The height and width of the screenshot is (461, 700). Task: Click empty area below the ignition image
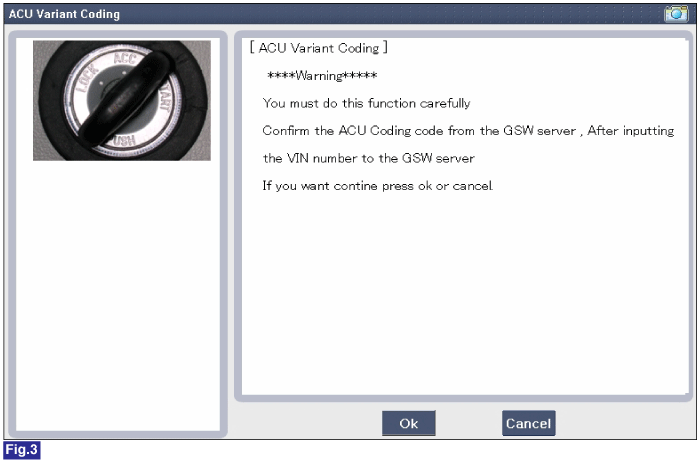pos(121,300)
